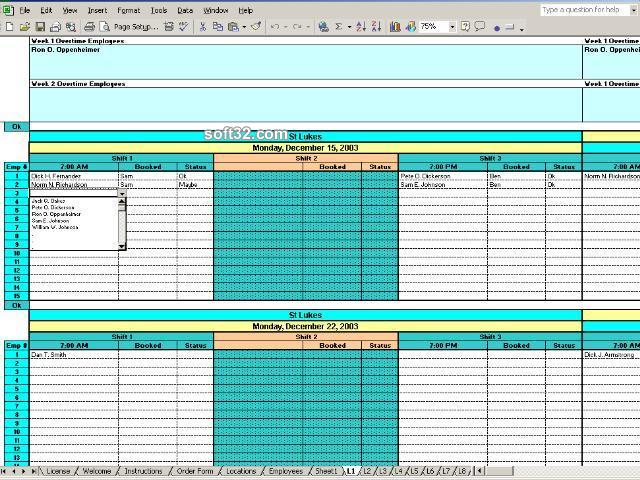Switch to the L2 sheet tab
This screenshot has width=640, height=480.
click(x=367, y=471)
